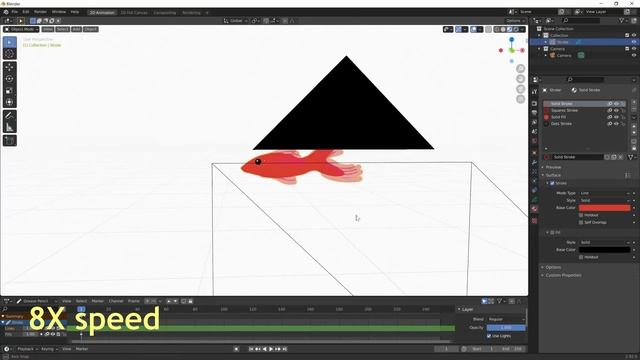Jump to the previous keyframe
This screenshot has width=640, height=360.
tap(258, 349)
